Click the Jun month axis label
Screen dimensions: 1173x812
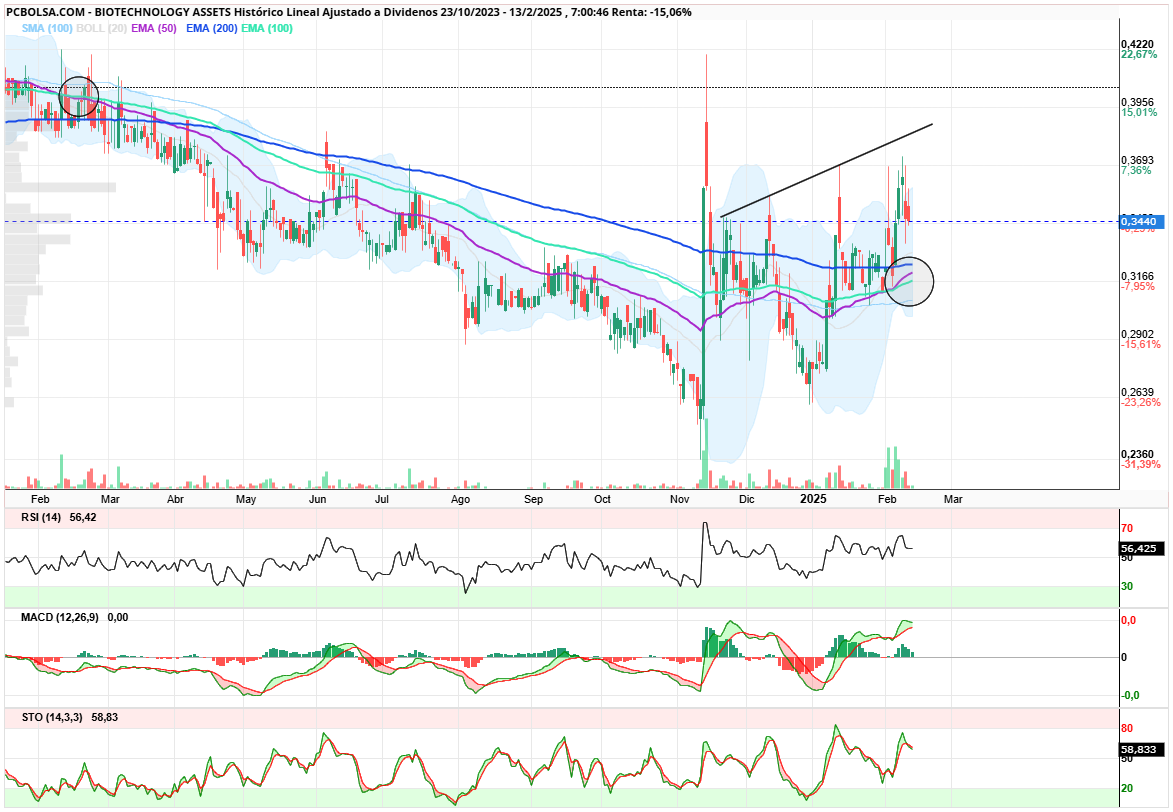tap(317, 499)
